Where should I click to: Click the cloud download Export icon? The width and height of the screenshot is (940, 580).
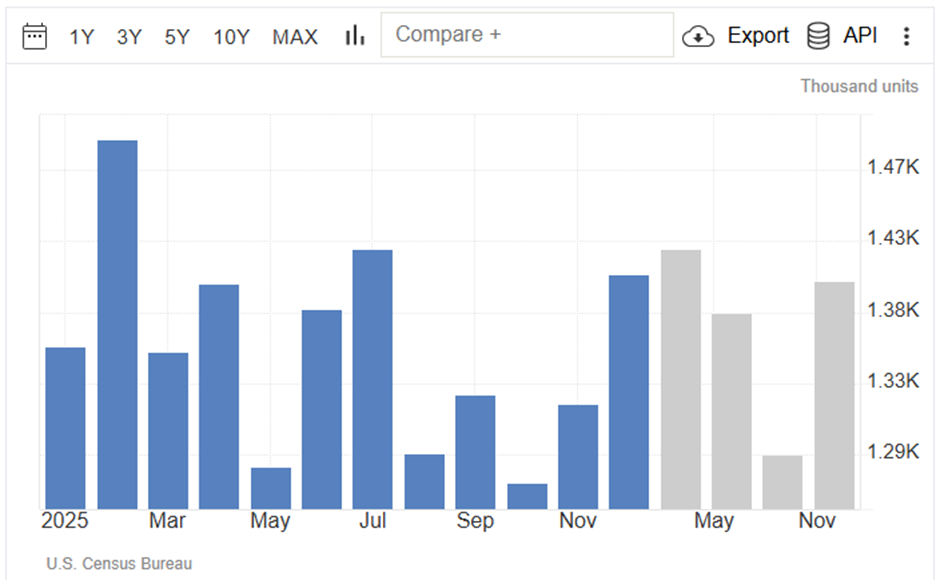coord(698,36)
